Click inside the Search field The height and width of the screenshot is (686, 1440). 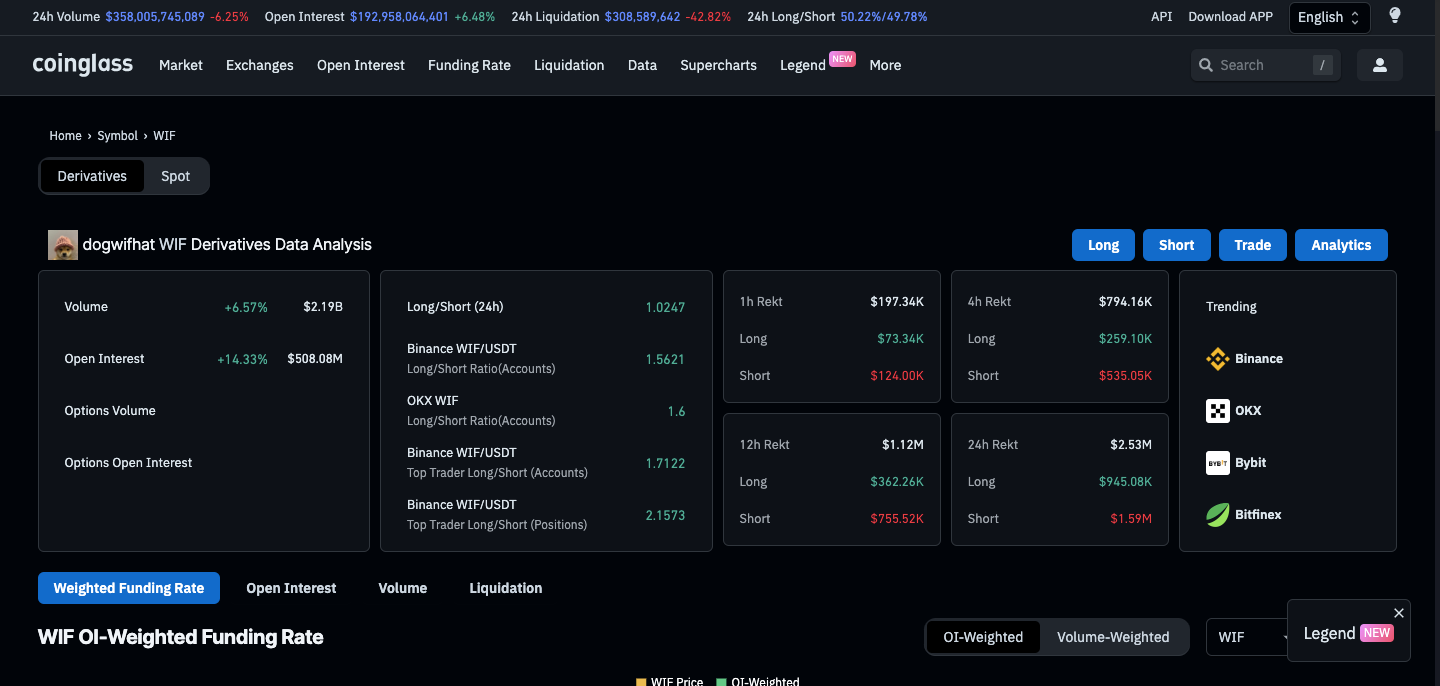click(1266, 65)
